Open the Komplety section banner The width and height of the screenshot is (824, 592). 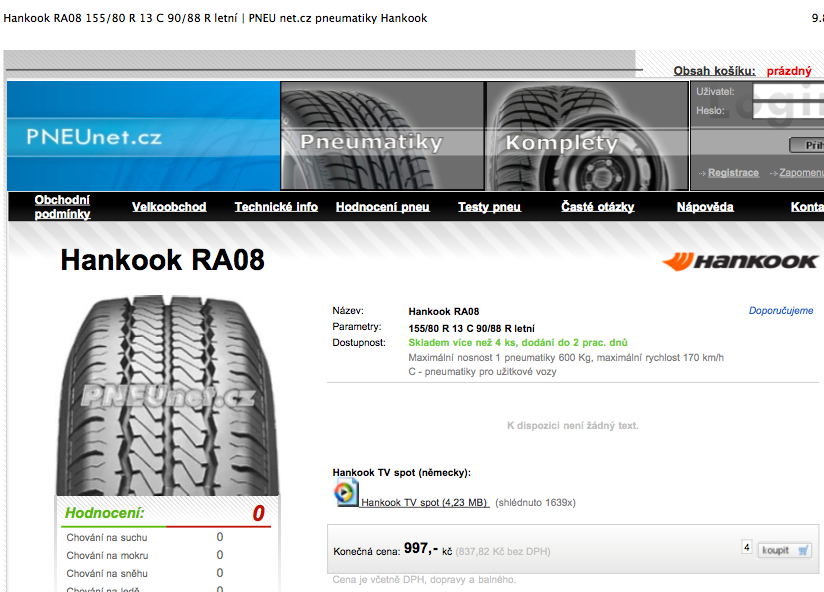587,136
